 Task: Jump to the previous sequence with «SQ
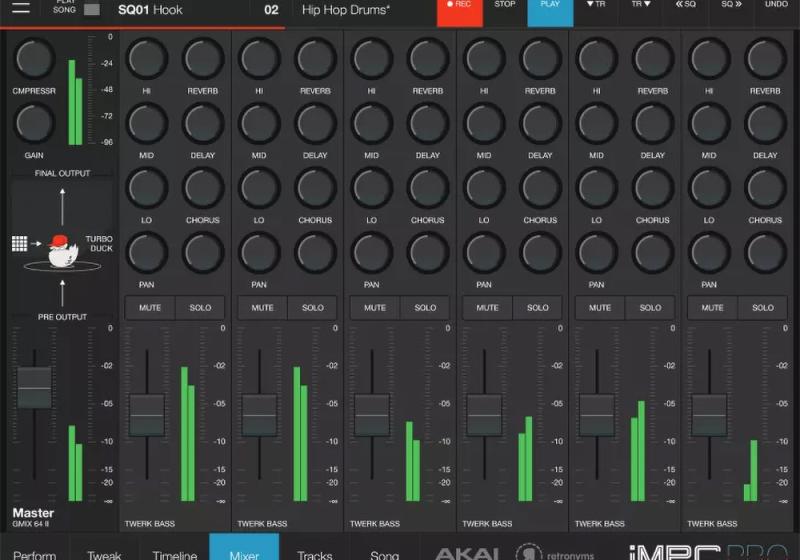[686, 12]
